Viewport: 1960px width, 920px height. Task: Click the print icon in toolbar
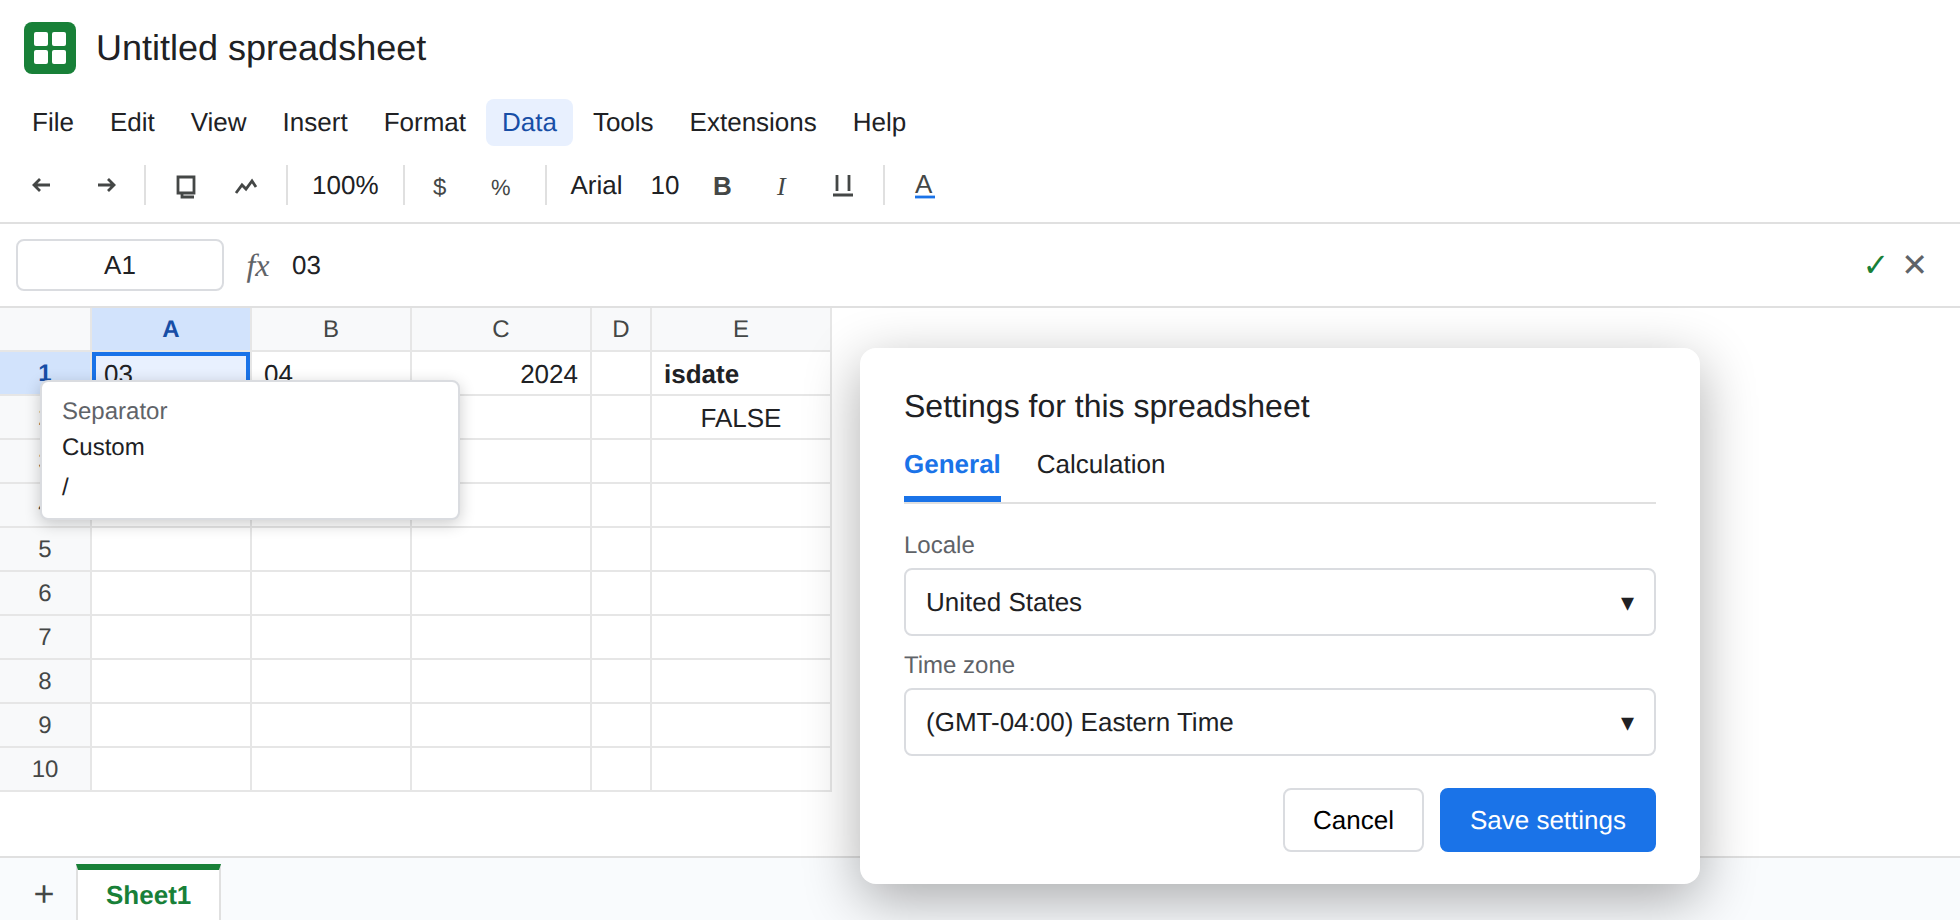(x=186, y=186)
